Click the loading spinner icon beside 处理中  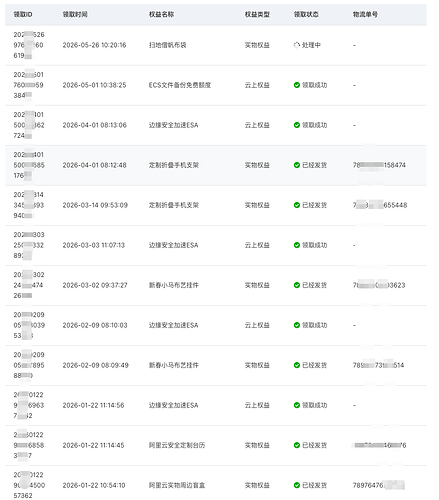click(x=297, y=45)
